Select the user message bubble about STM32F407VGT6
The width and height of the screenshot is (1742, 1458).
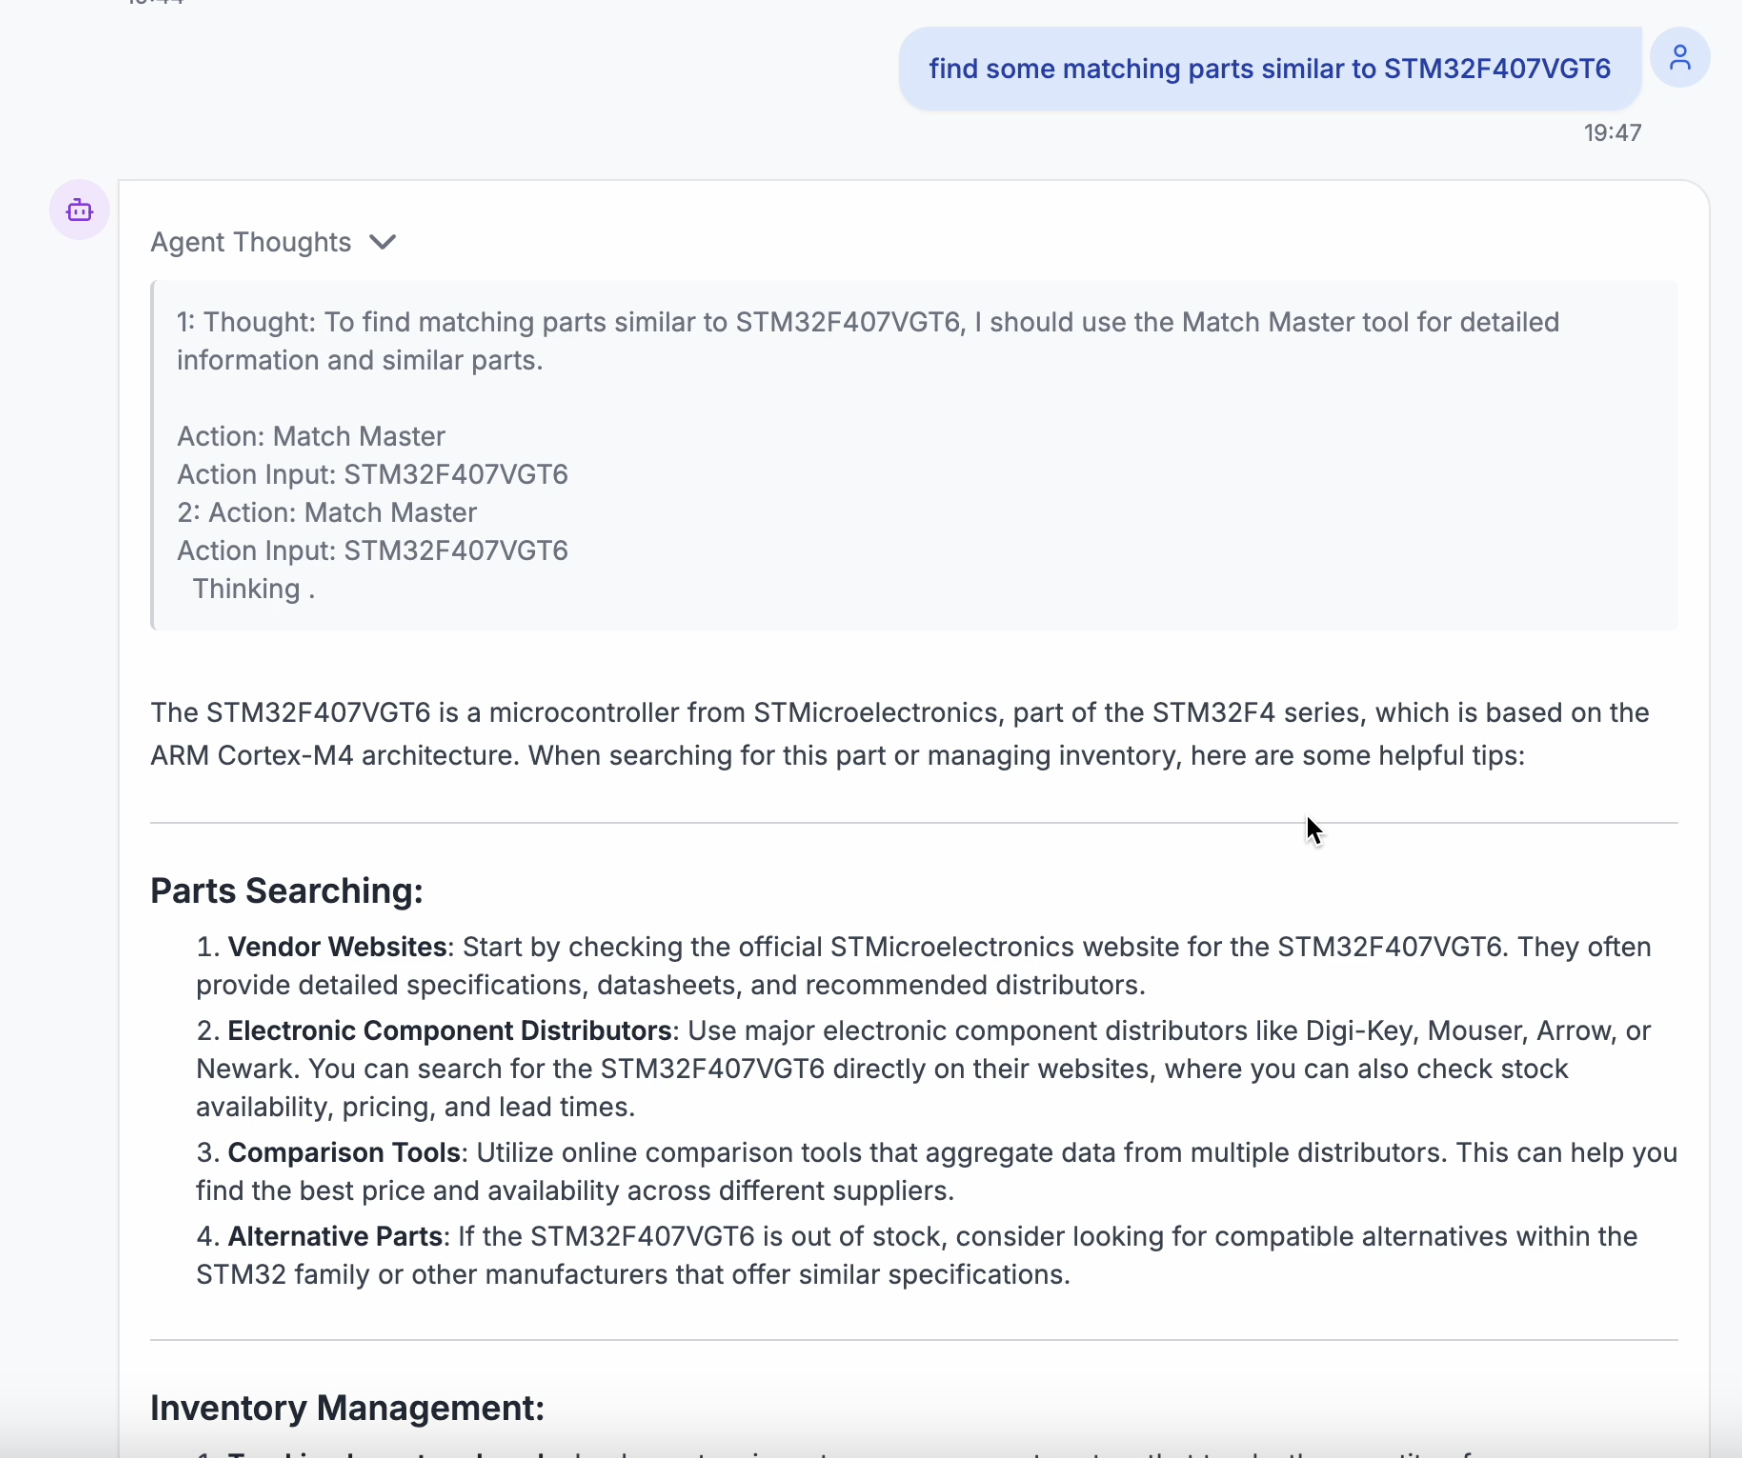click(1269, 69)
